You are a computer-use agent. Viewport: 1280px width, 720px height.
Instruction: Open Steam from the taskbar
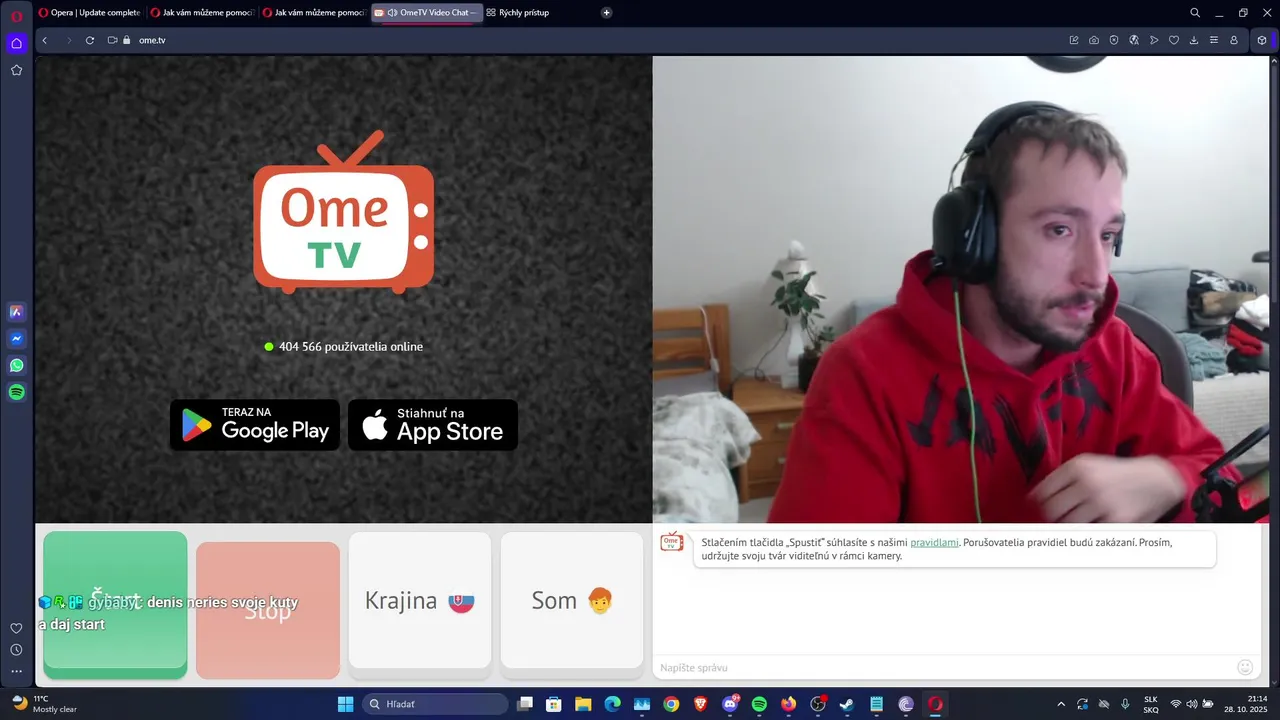847,704
